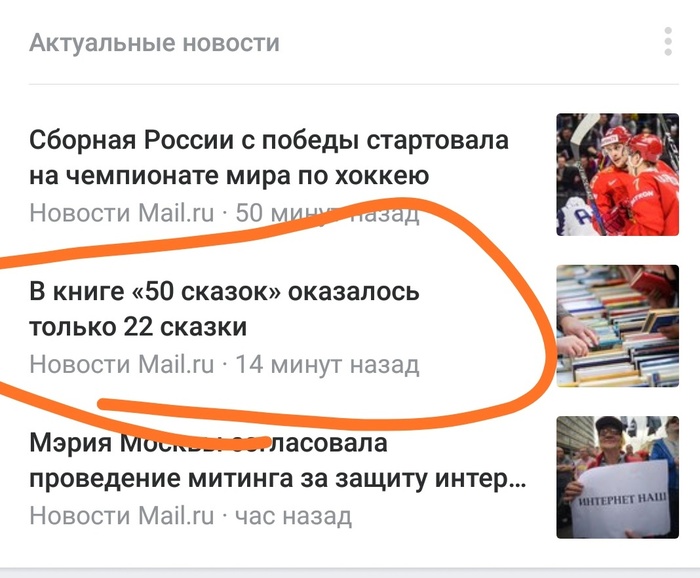Open the book stall thumbnail
The image size is (700, 578).
617,326
